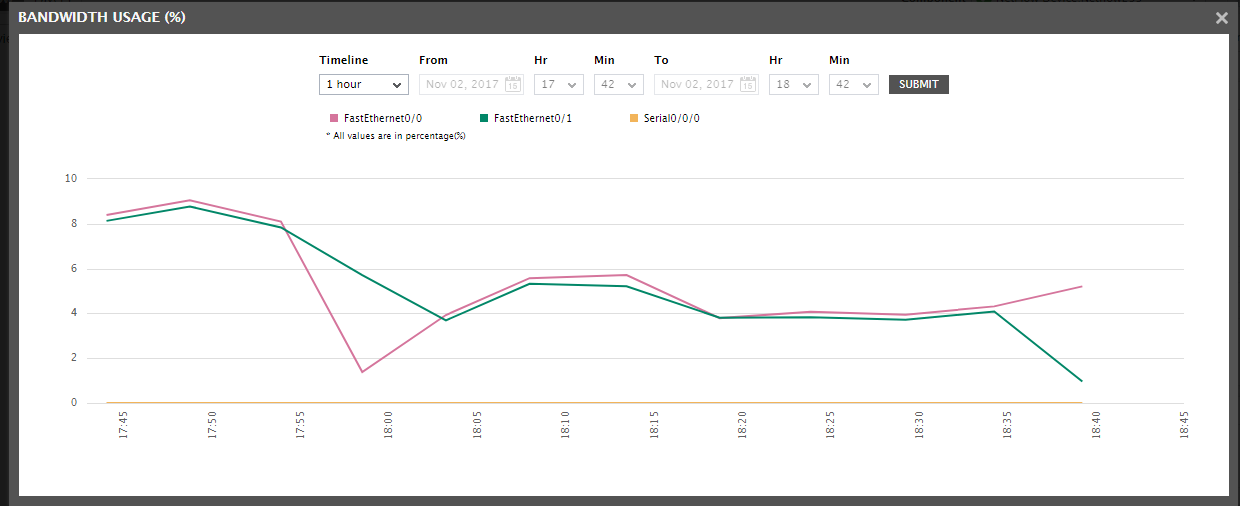Open the To Min dropdown
Screen dimensions: 1240x506
coord(854,84)
